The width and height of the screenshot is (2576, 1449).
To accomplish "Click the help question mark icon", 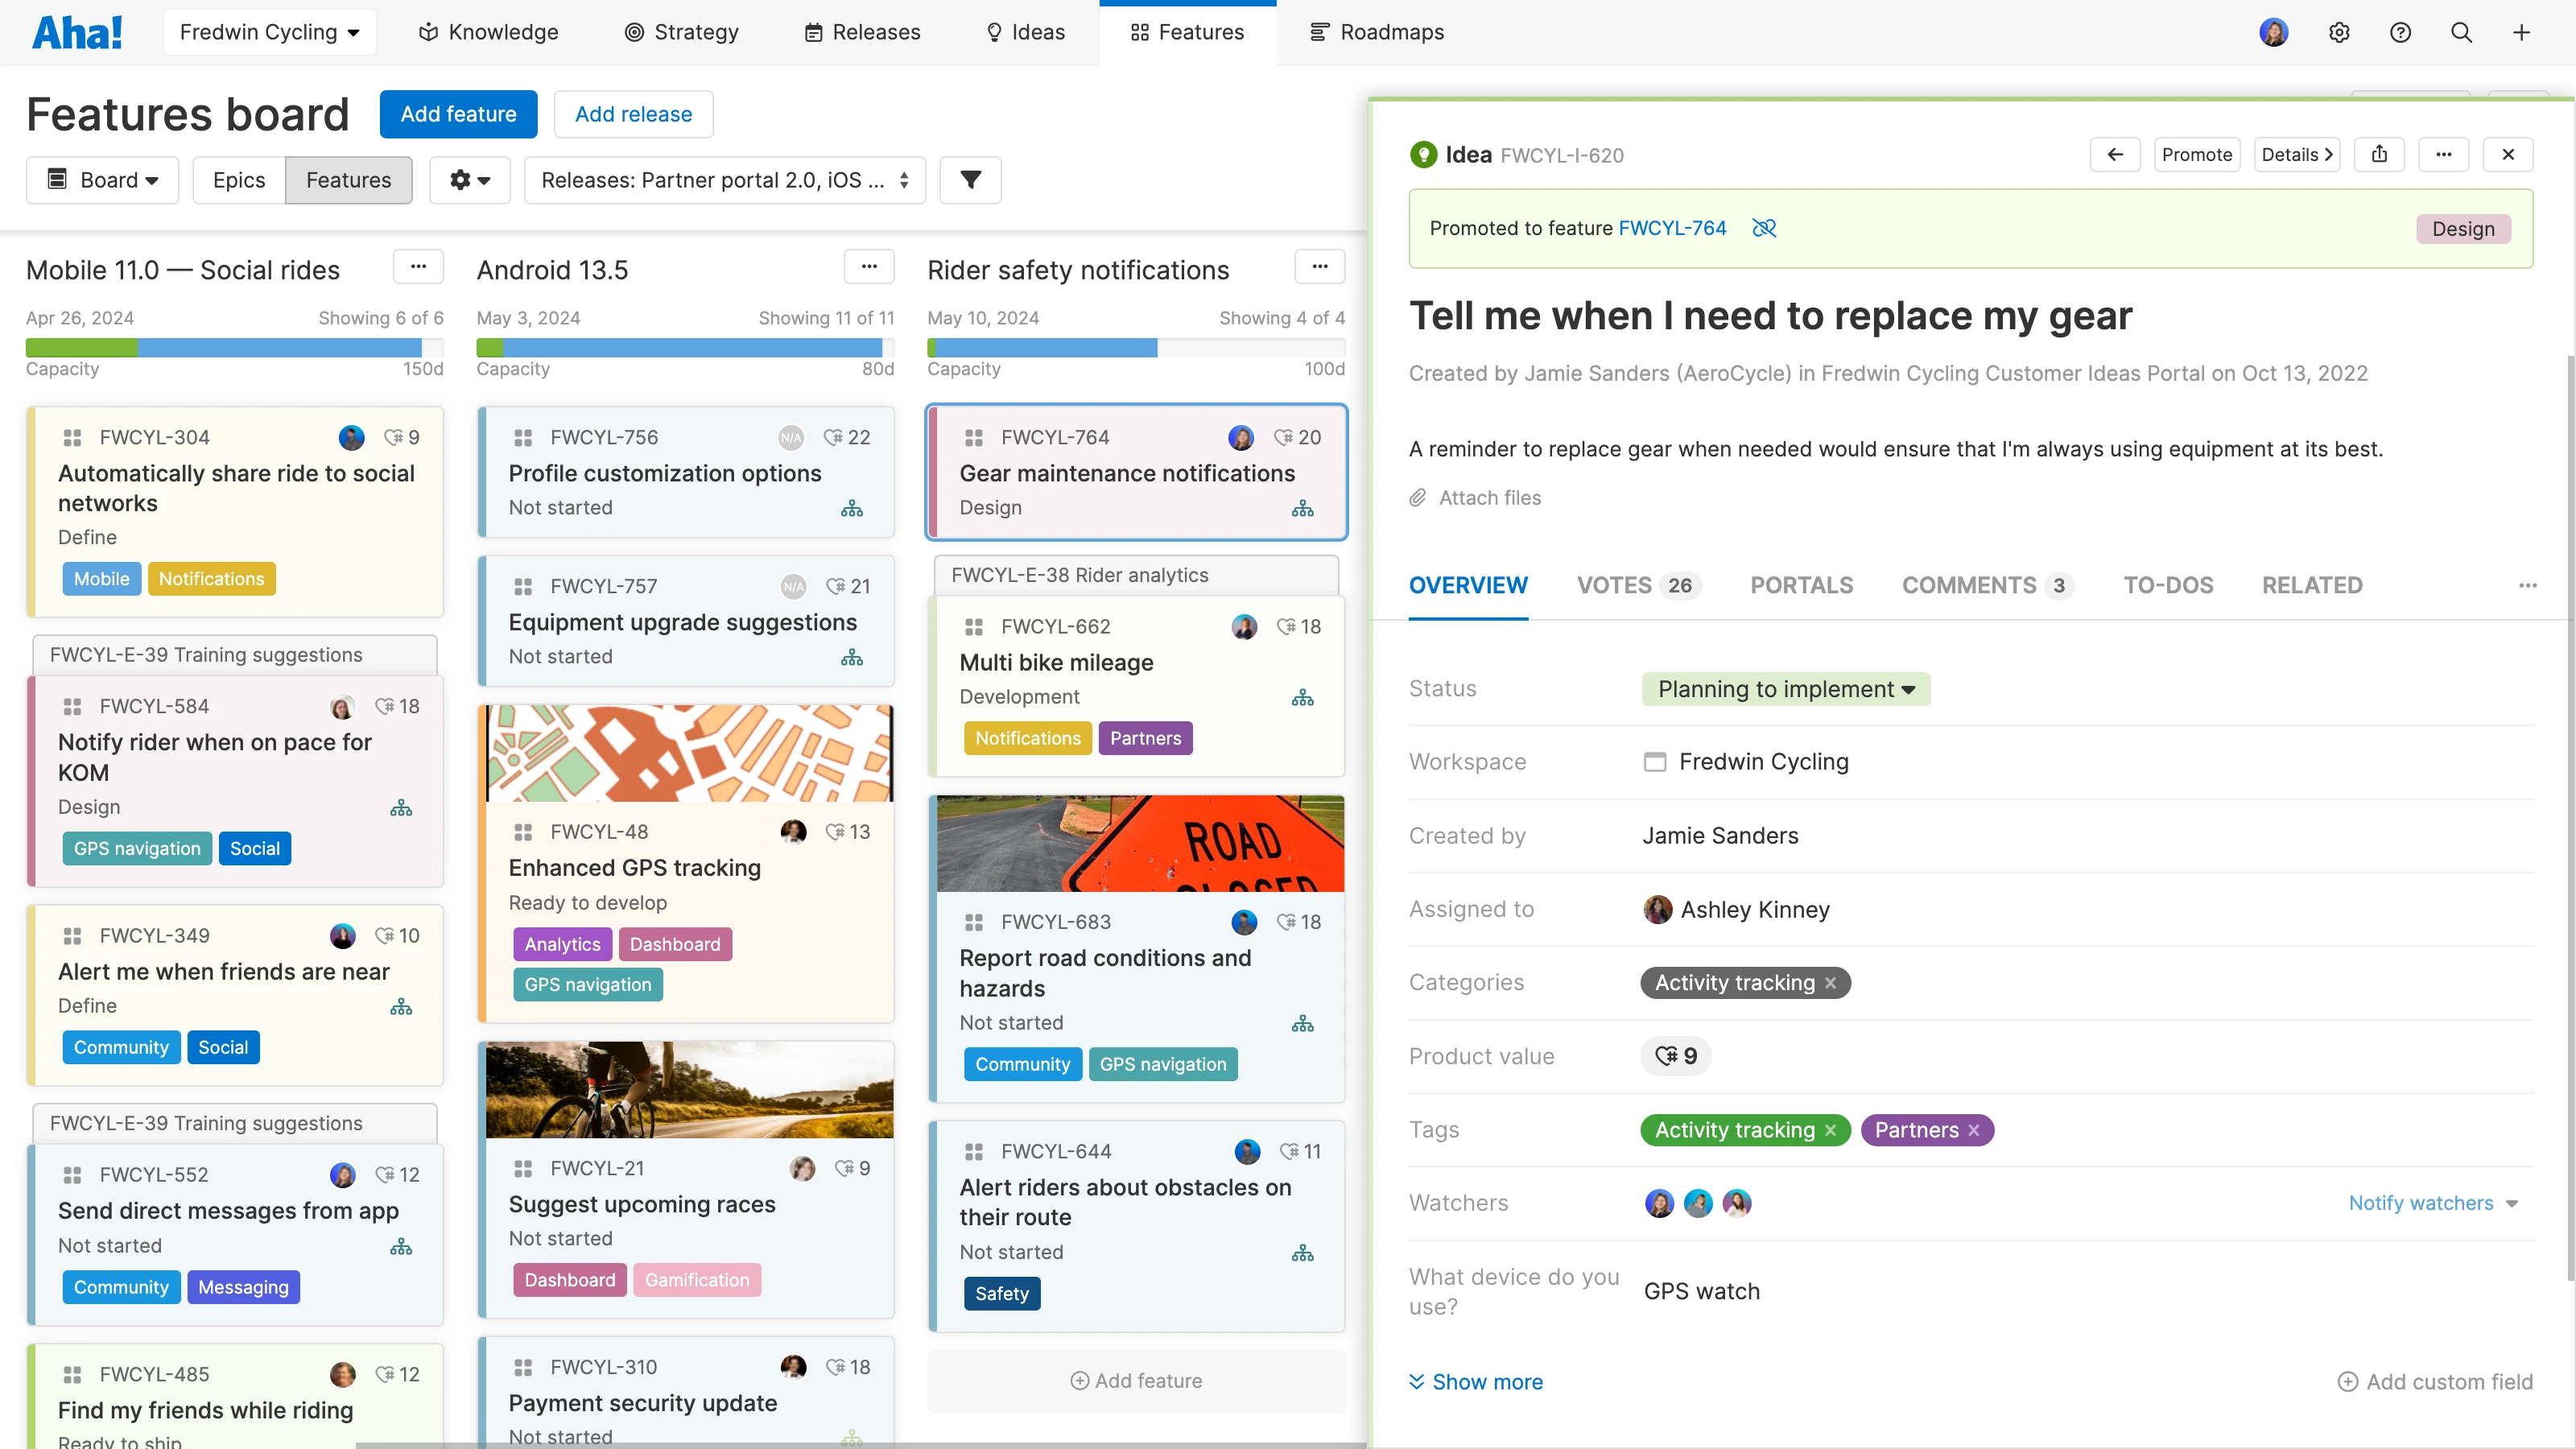I will click(2400, 32).
